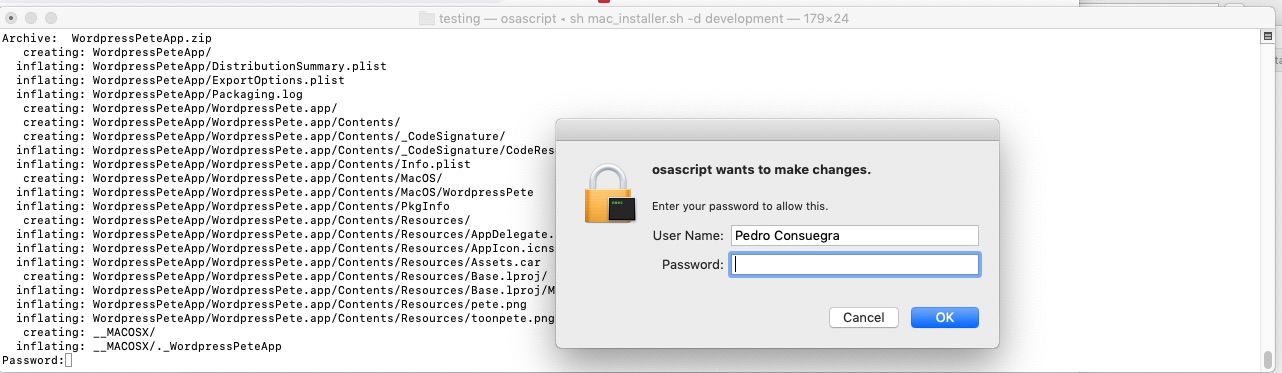Viewport: 1282px width, 373px height.
Task: Click the folder proxy icon in the Terminal title
Action: coord(426,18)
